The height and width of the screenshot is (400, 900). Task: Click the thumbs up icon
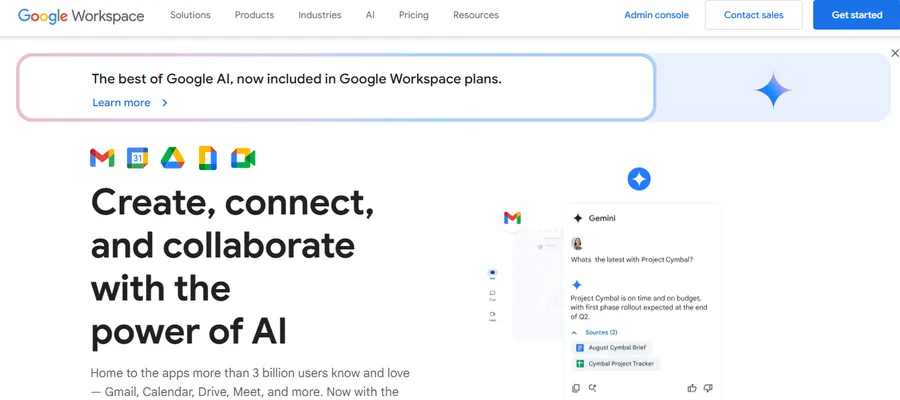coord(692,388)
